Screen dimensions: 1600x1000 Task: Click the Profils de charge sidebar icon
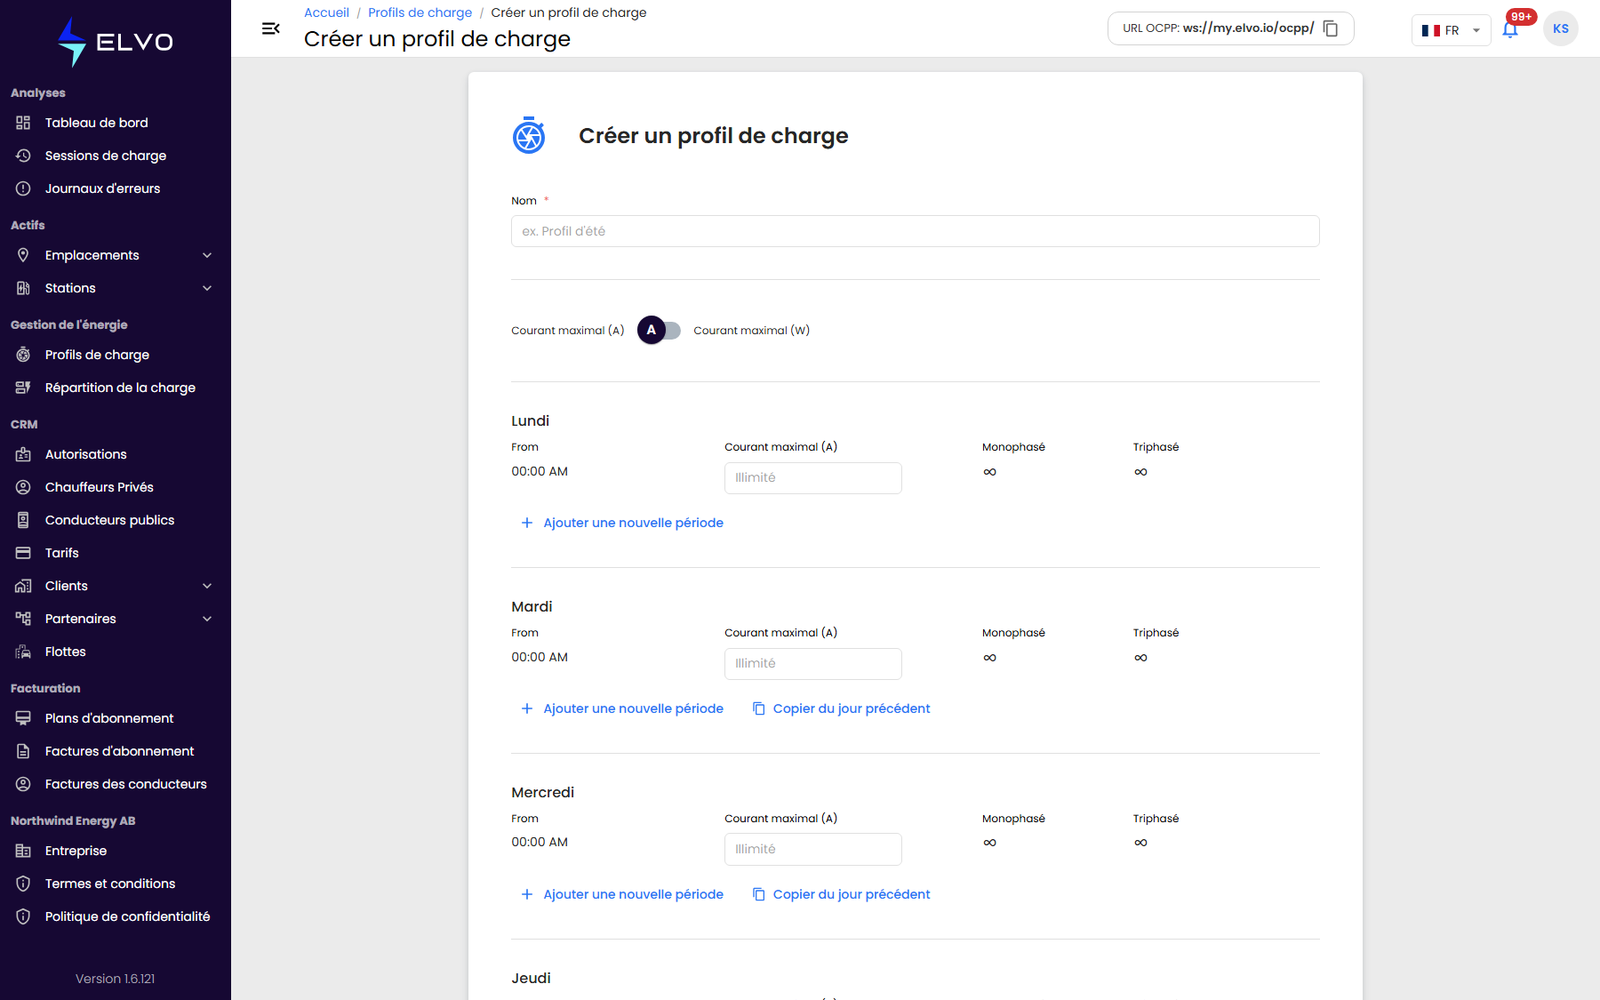(x=23, y=355)
